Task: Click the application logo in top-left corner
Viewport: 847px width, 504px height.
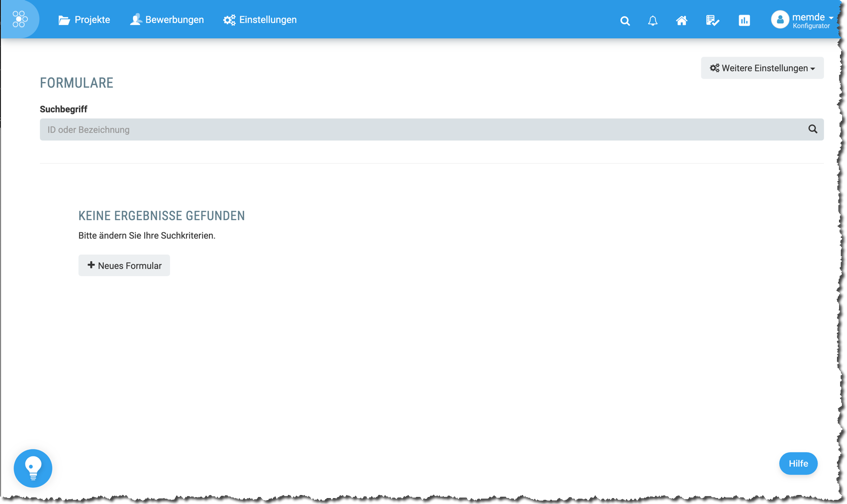Action: pyautogui.click(x=20, y=19)
